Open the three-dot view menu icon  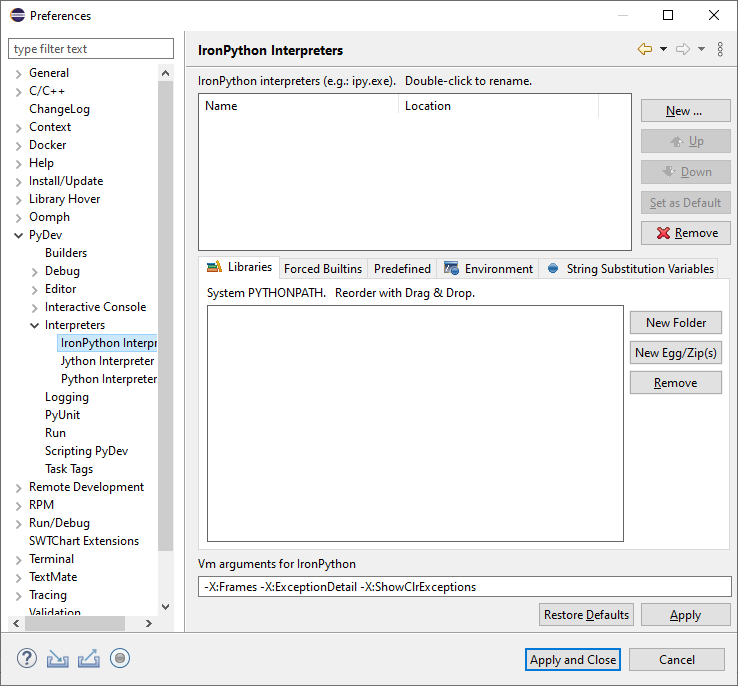720,50
